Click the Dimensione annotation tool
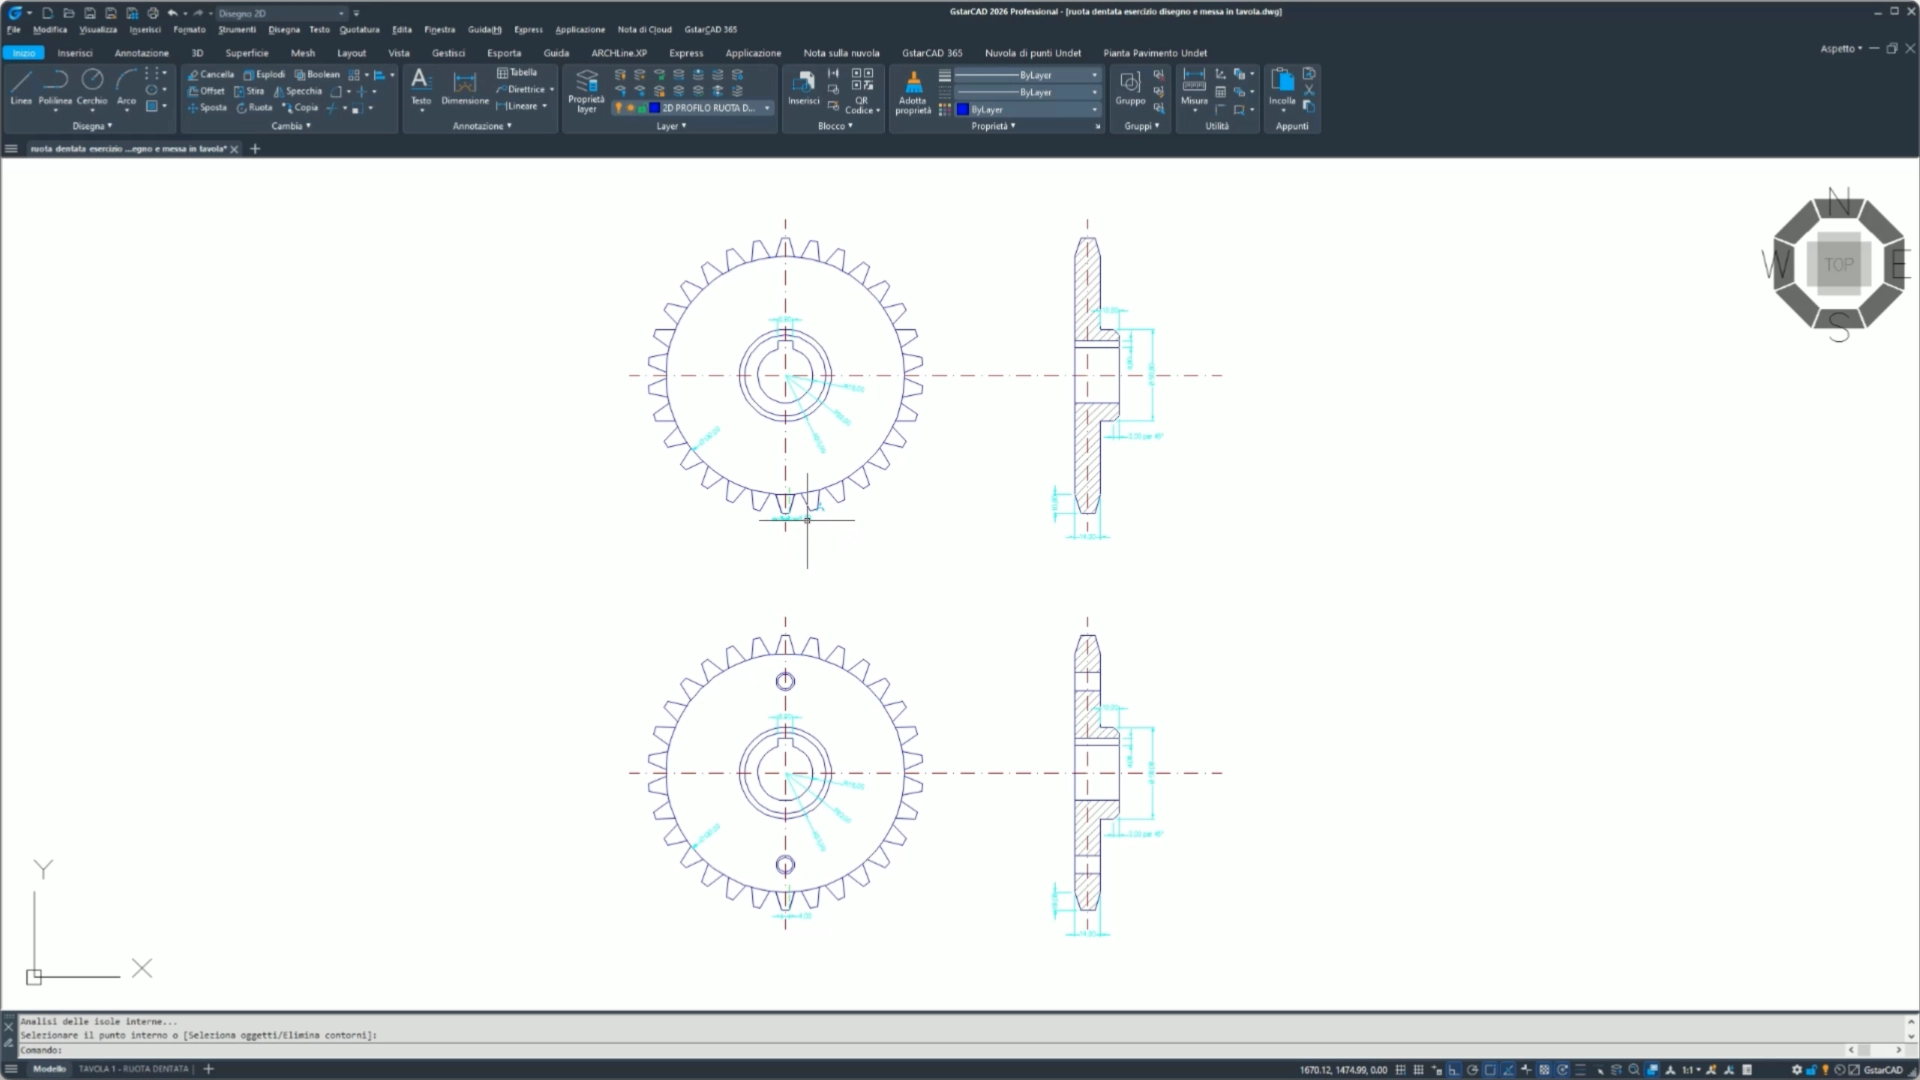The image size is (1920, 1080). pos(465,87)
